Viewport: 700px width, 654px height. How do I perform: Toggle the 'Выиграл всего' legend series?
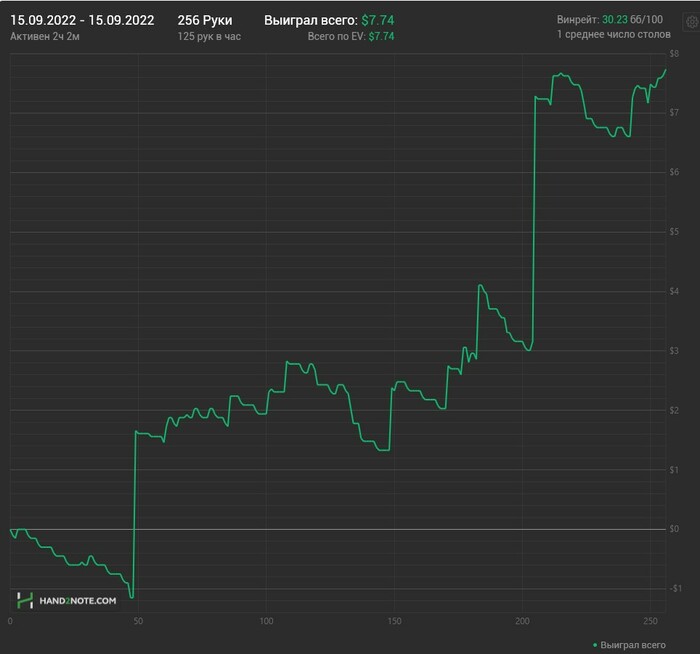click(x=629, y=645)
